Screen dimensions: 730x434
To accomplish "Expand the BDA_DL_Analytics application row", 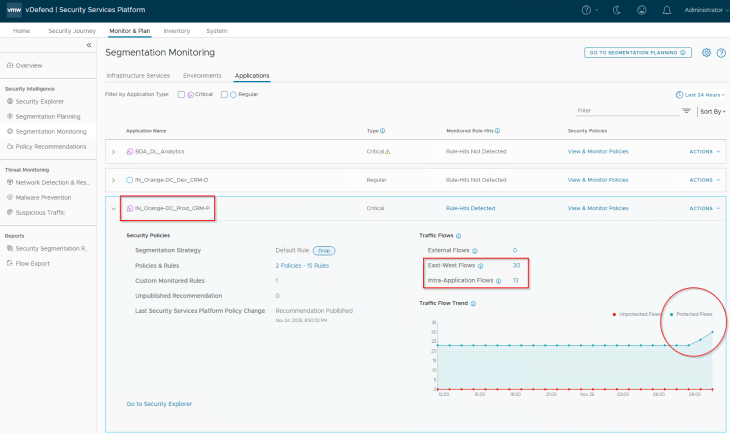I will pos(113,152).
